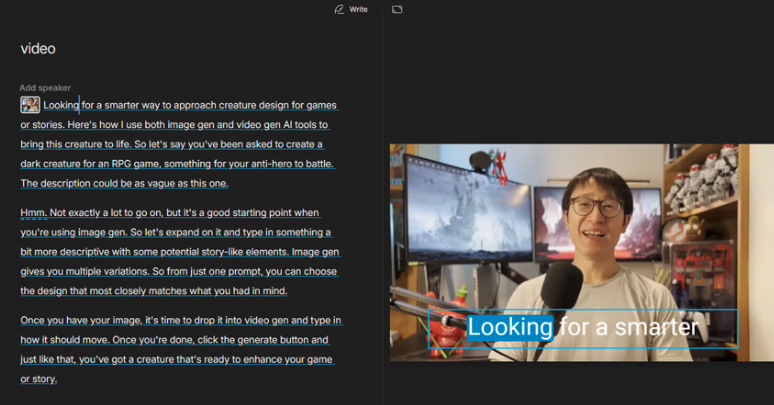Click the word "Hmm." in the transcript
This screenshot has width=774, height=405.
(32, 213)
